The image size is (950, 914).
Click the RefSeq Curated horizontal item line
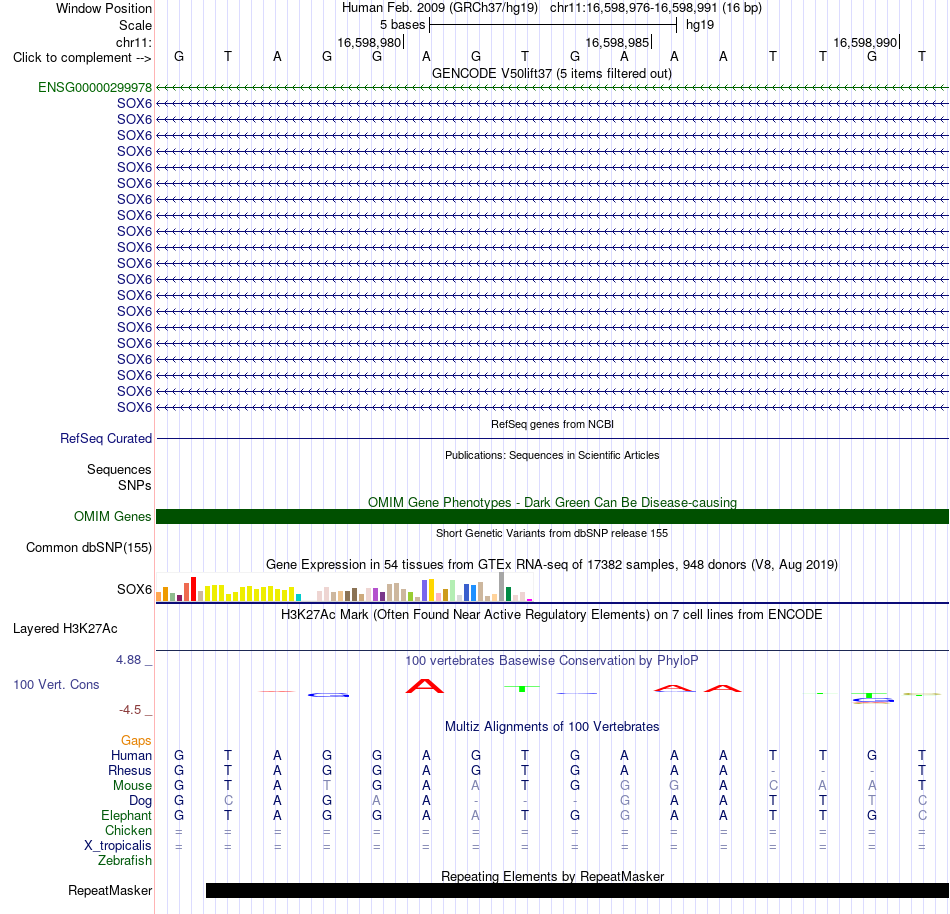click(x=552, y=439)
